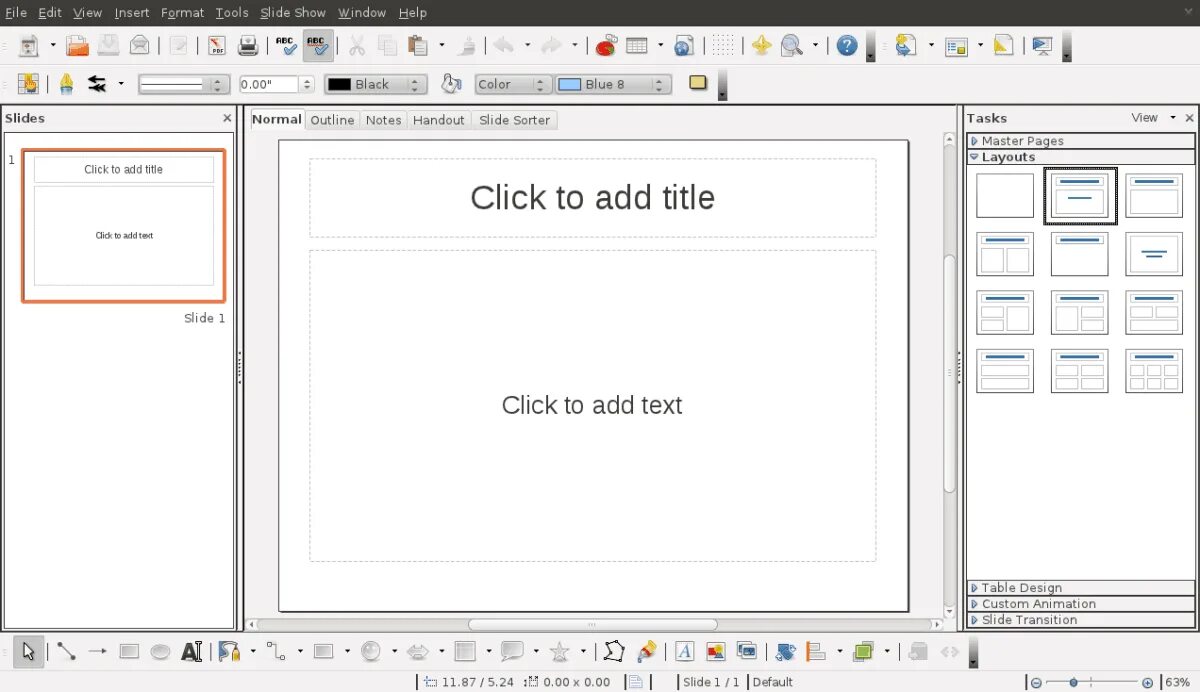Expand the Table Design section
Image resolution: width=1200 pixels, height=692 pixels.
(1080, 588)
